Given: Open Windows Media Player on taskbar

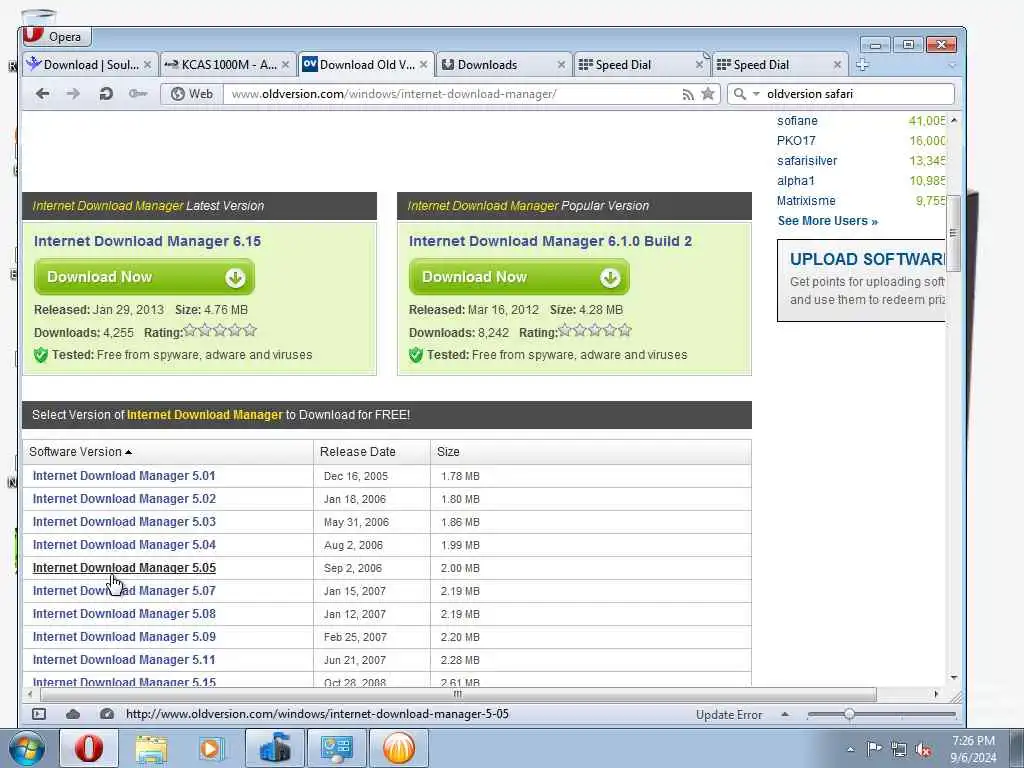Looking at the screenshot, I should click(211, 748).
